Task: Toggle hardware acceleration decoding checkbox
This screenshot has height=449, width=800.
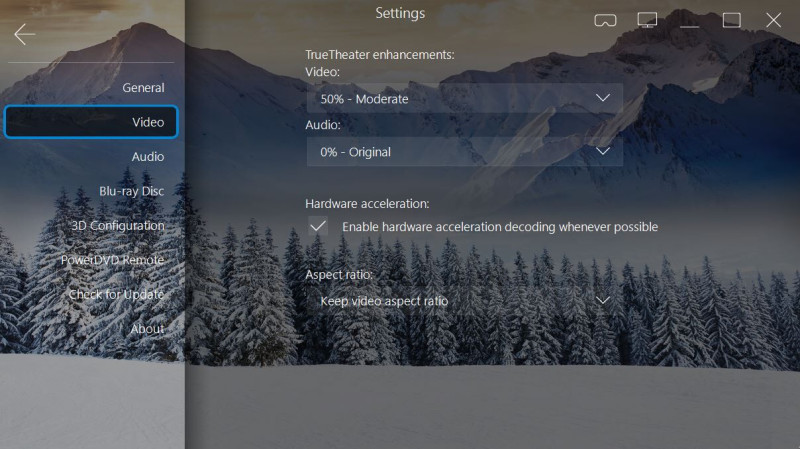Action: point(318,226)
